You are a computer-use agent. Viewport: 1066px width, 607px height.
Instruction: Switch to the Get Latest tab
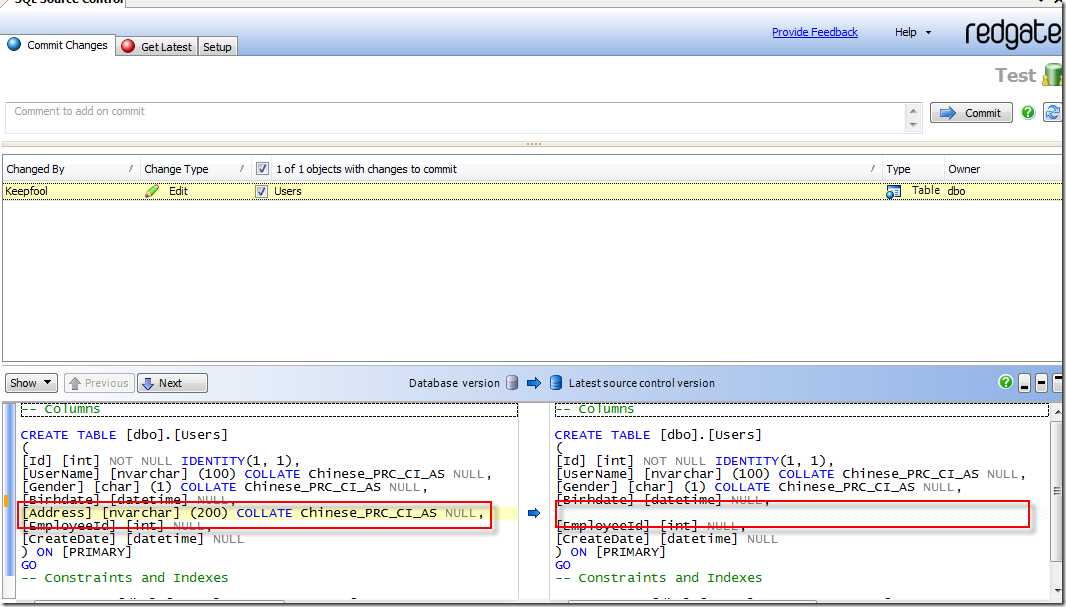(157, 46)
